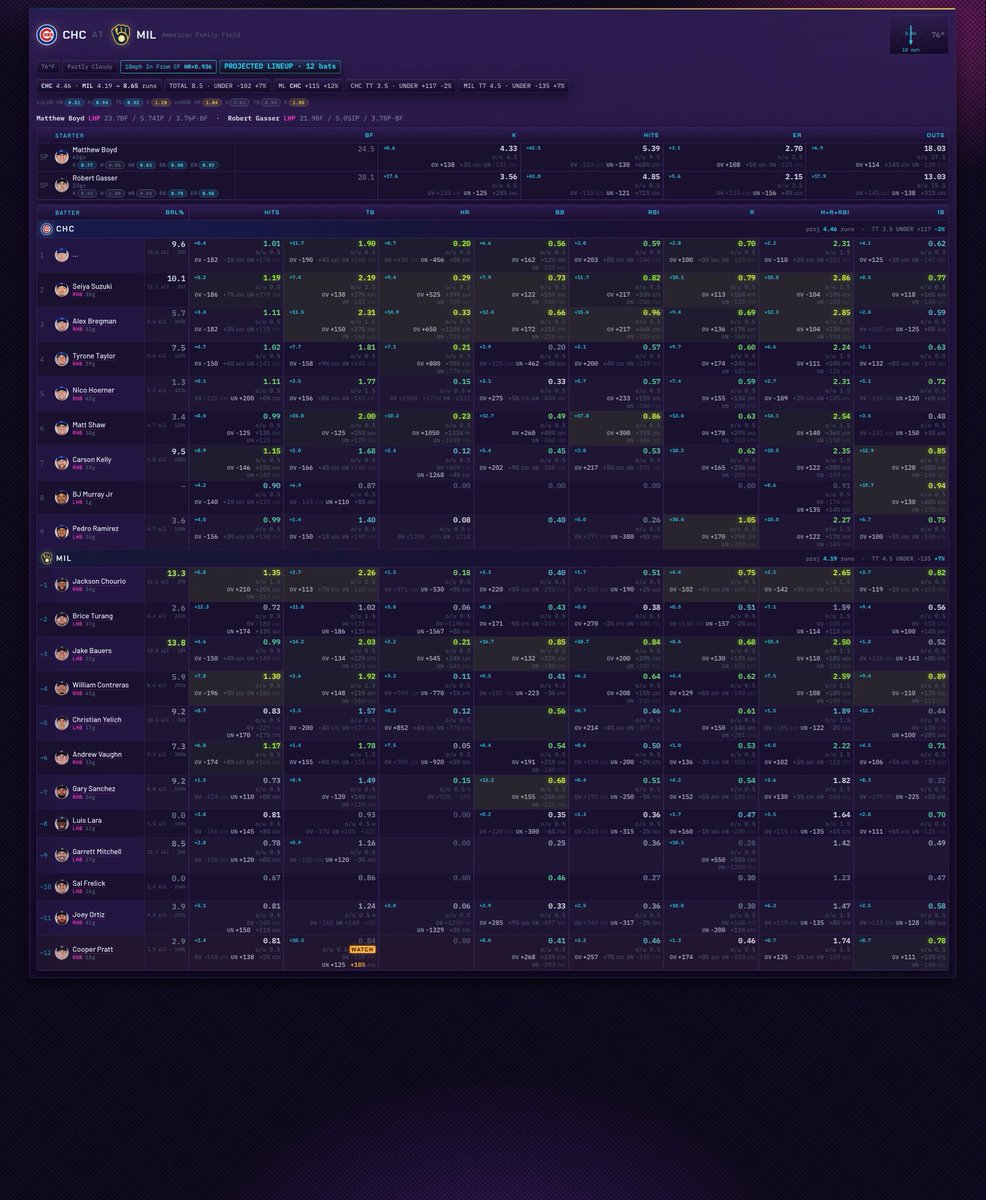Click the CHC 4.46 MIL 4.19 runs chip
986x1200 pixels.
point(99,85)
